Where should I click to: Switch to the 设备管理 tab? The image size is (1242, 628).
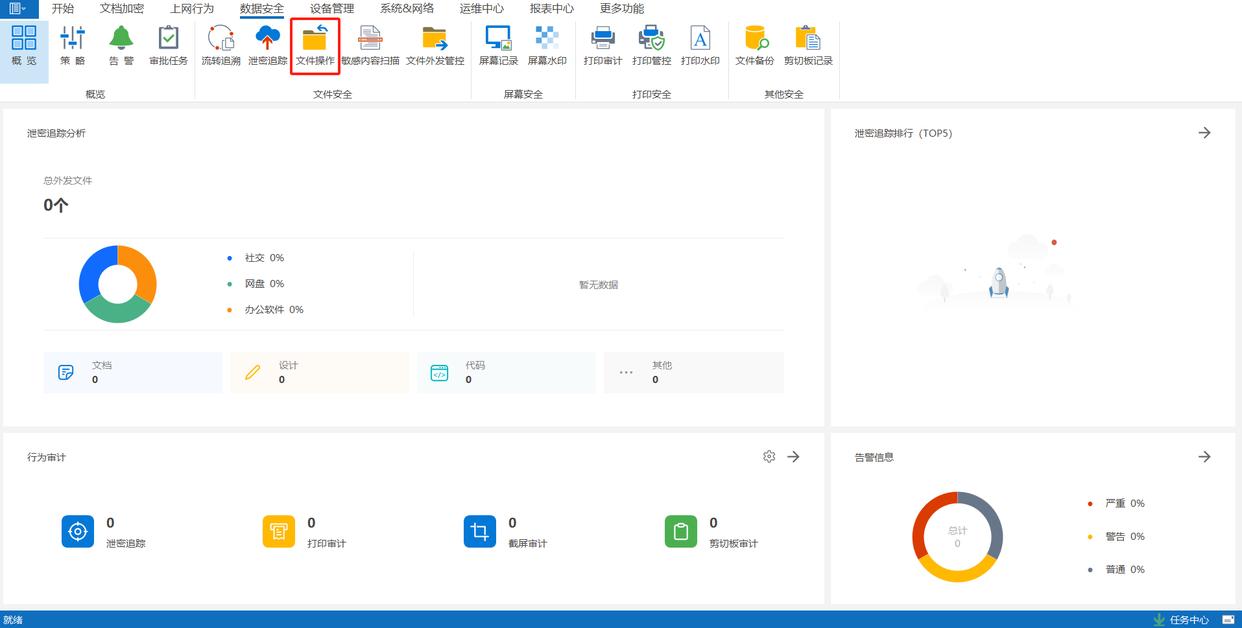point(332,9)
